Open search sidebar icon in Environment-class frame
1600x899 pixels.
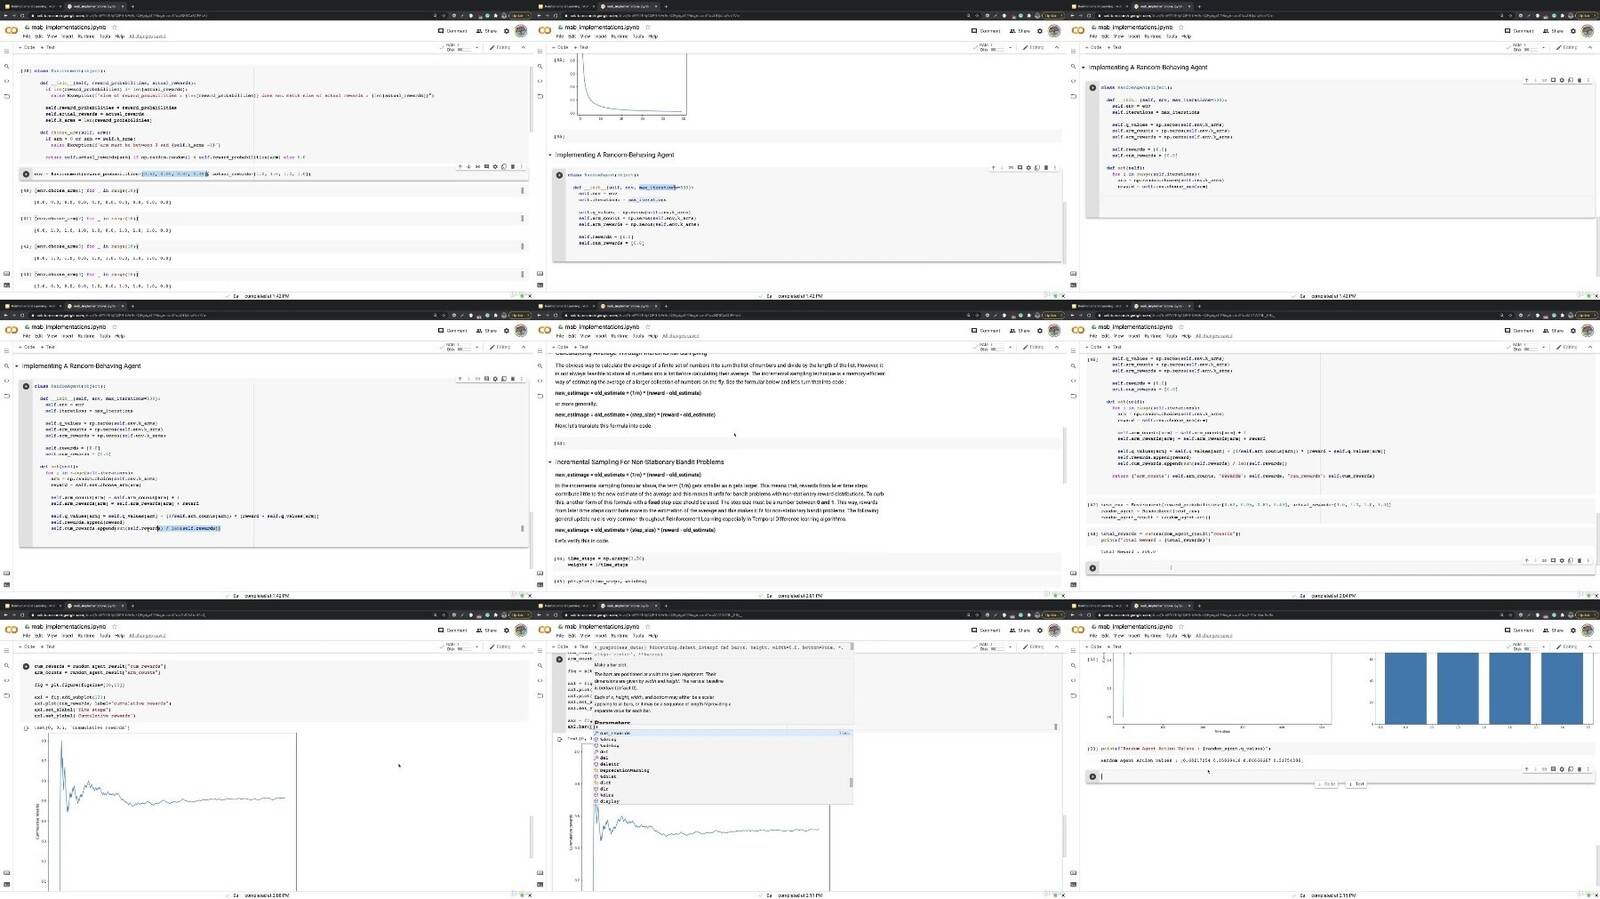(x=6, y=66)
